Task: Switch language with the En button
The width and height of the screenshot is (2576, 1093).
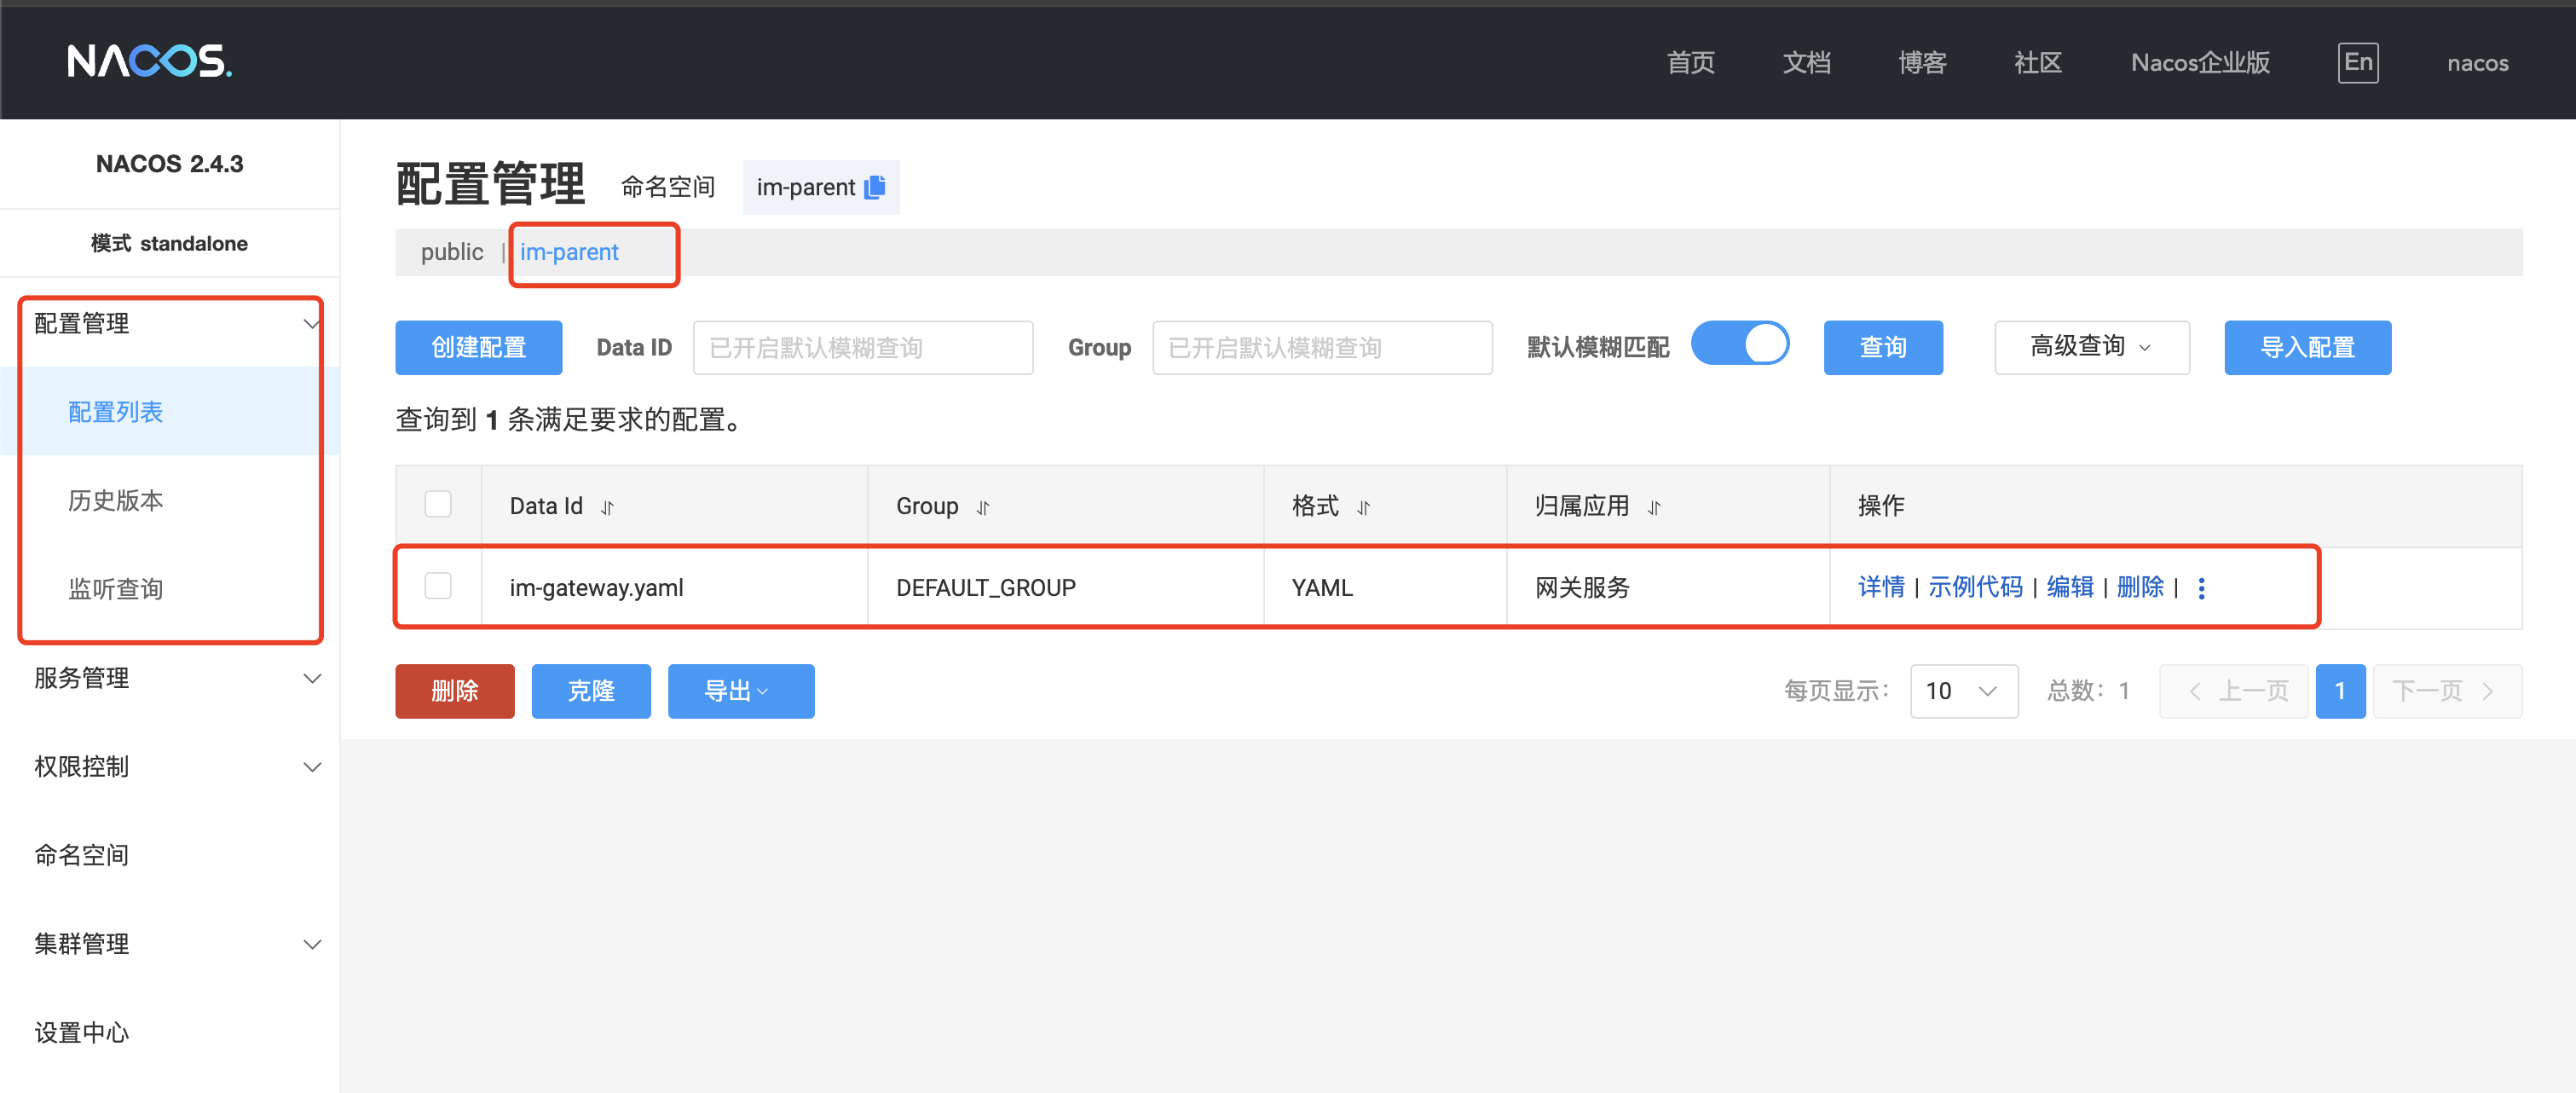Action: (x=2358, y=63)
